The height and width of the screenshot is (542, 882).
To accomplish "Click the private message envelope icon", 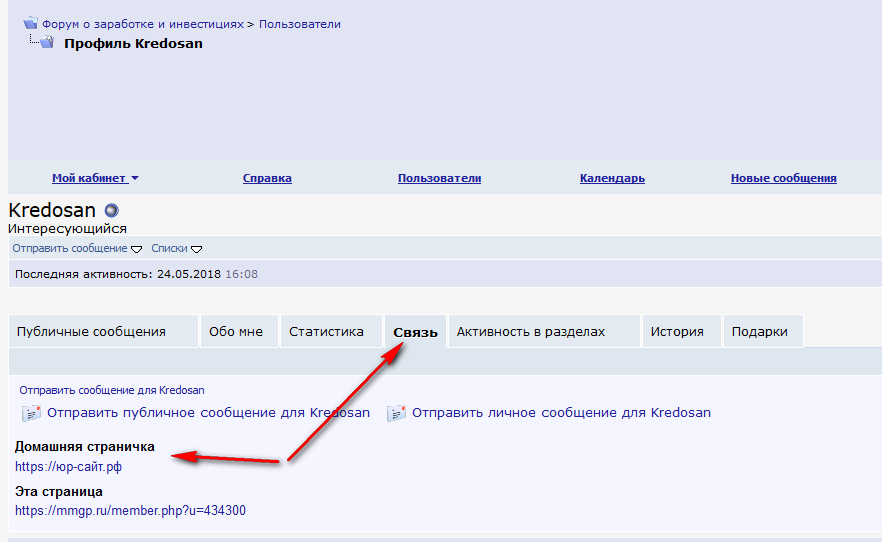I will (x=397, y=413).
